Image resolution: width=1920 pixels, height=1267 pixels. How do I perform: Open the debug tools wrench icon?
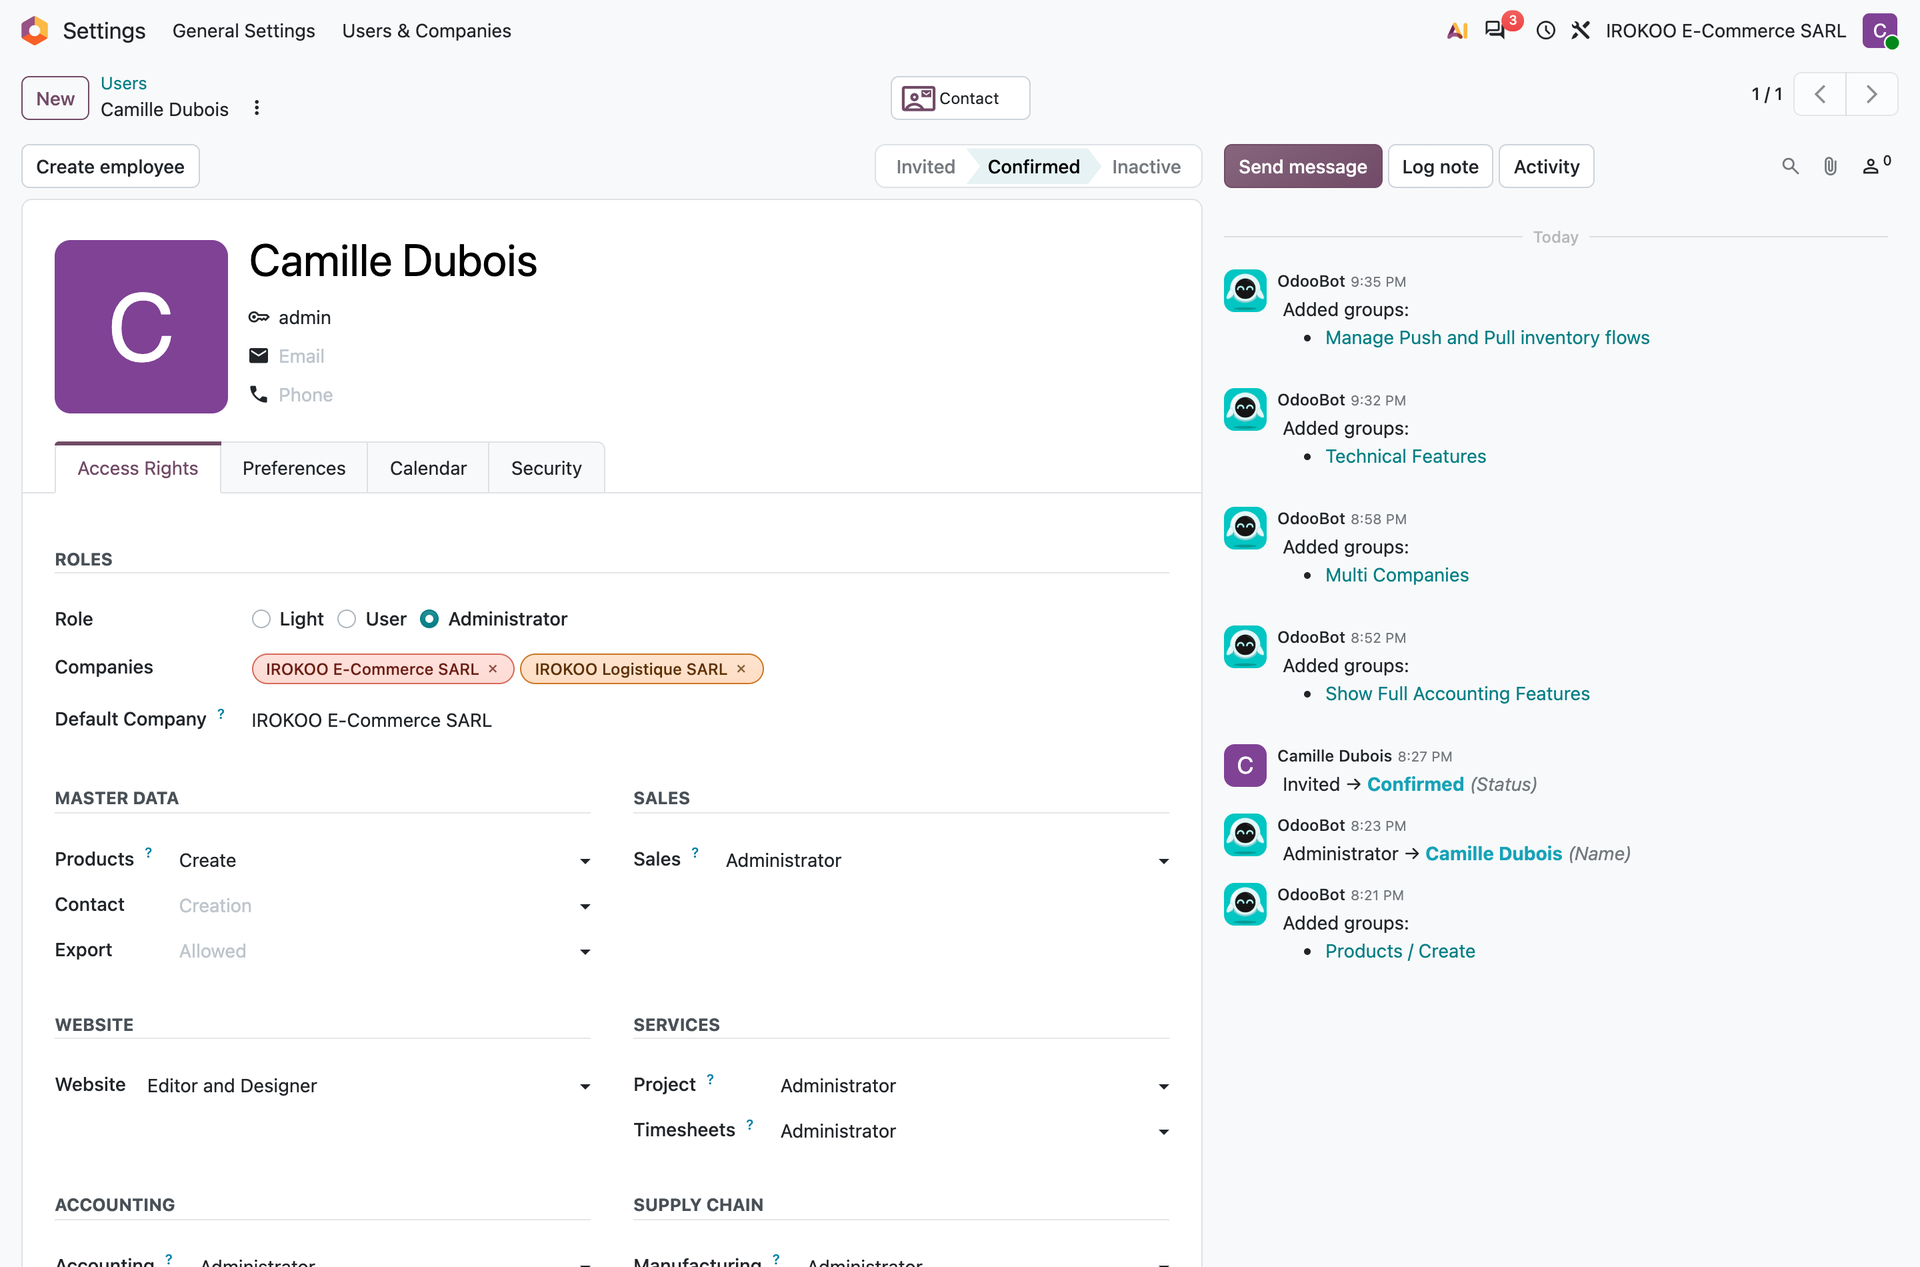1580,31
